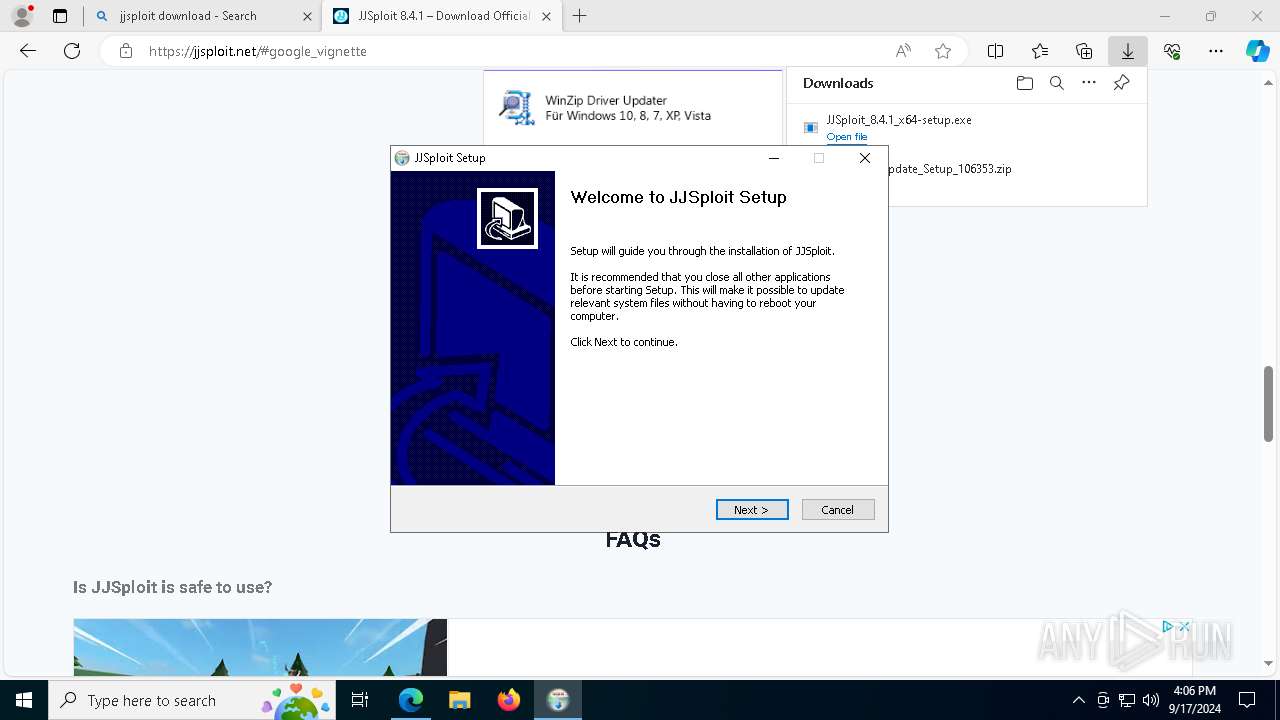Go back to the previous page
The height and width of the screenshot is (720, 1280).
tap(28, 51)
